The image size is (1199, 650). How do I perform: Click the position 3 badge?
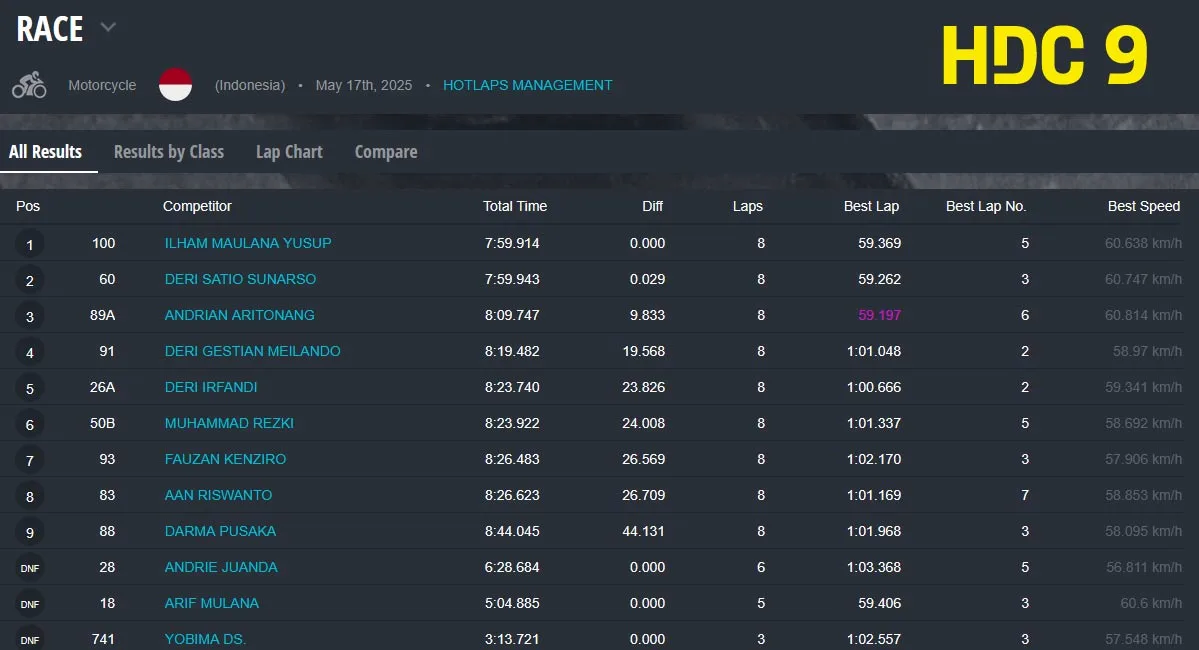point(30,317)
